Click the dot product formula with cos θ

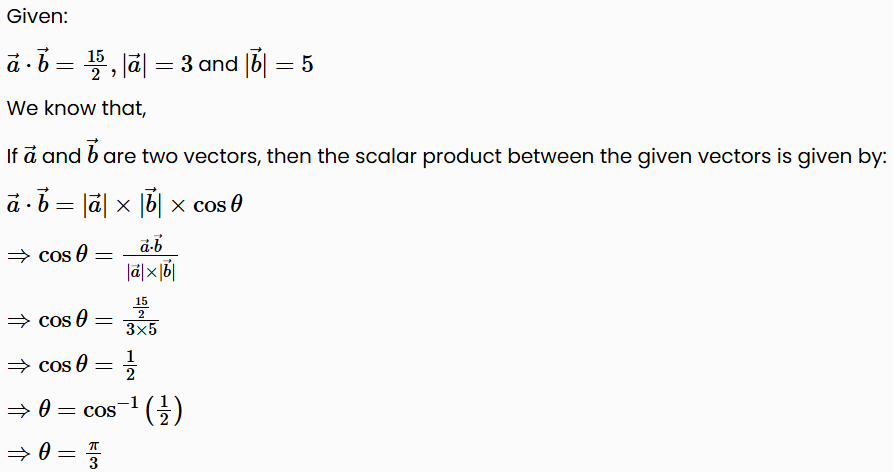coord(125,203)
